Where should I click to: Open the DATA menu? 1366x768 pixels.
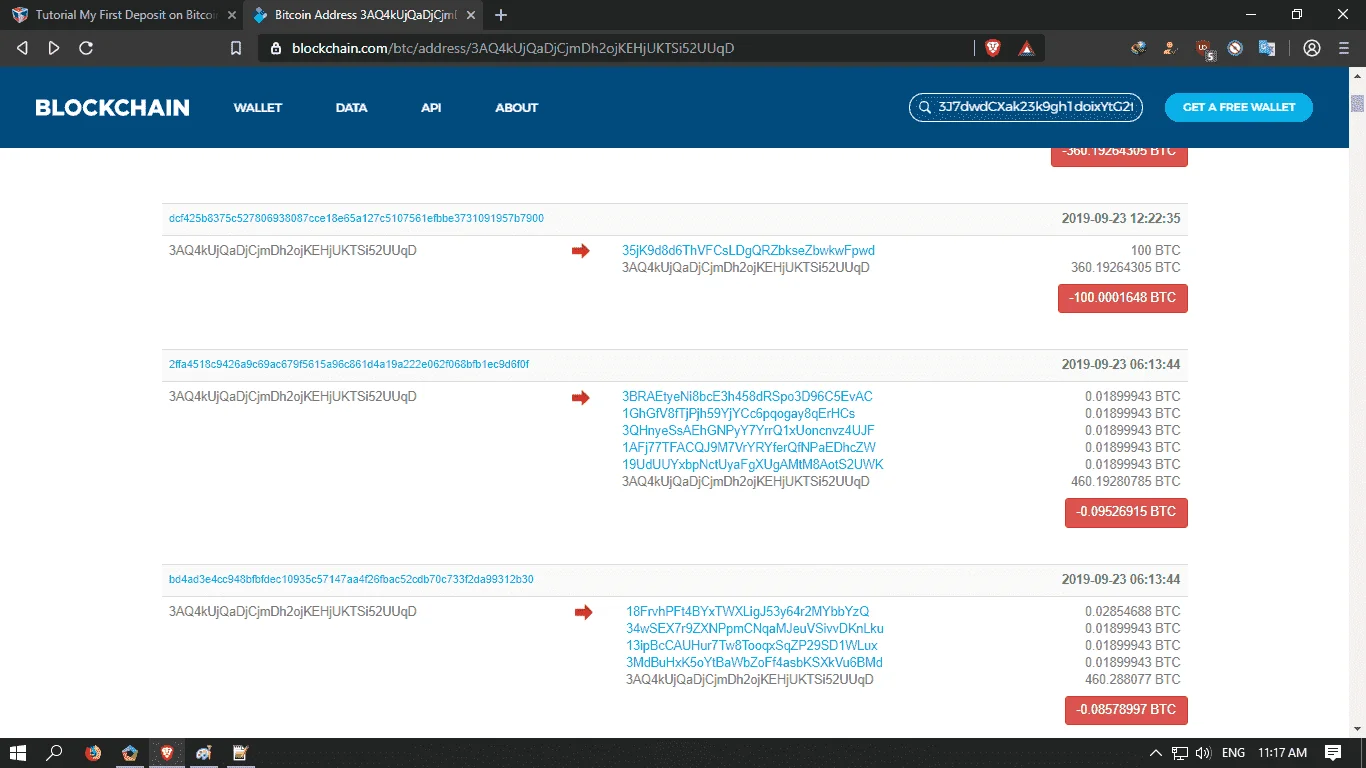(x=352, y=107)
